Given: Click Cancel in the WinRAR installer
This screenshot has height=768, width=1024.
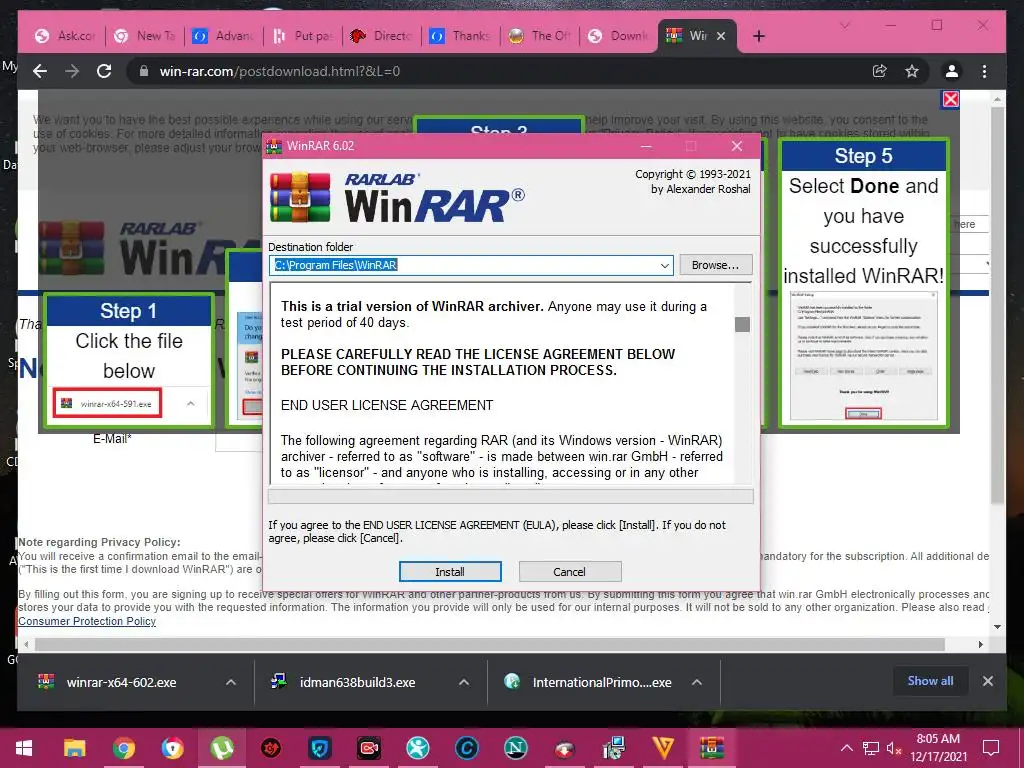Looking at the screenshot, I should pyautogui.click(x=569, y=571).
